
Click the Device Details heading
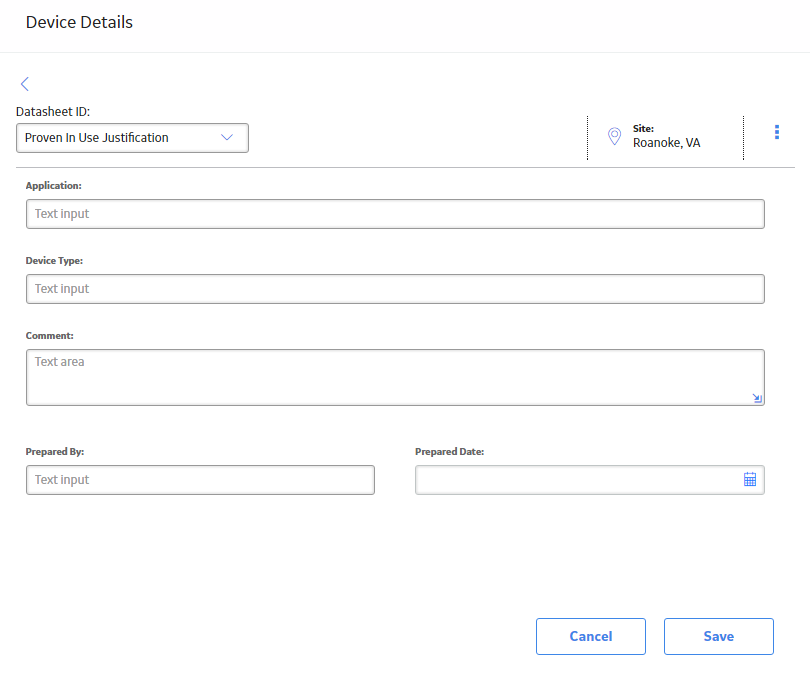tap(79, 22)
